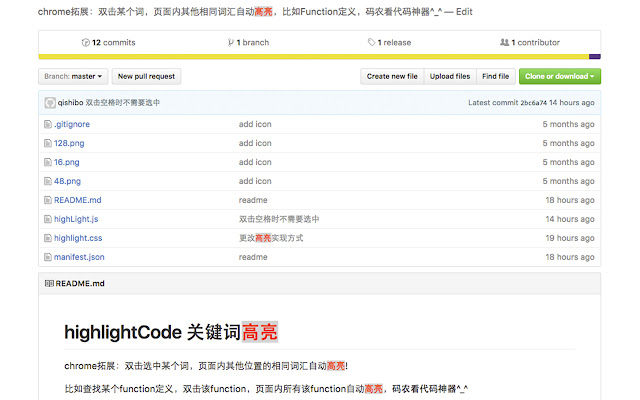Click qishibo's avatar thumbnail

pos(50,103)
